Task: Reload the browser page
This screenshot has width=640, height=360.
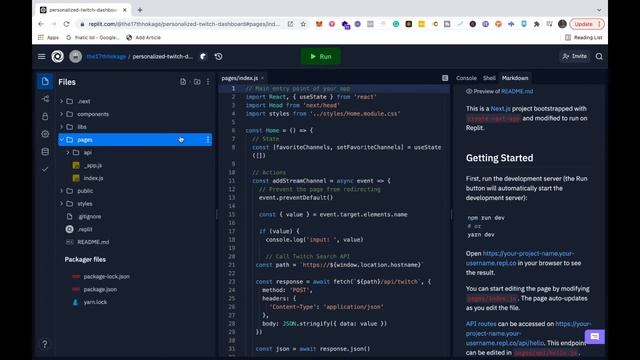Action: click(66, 24)
